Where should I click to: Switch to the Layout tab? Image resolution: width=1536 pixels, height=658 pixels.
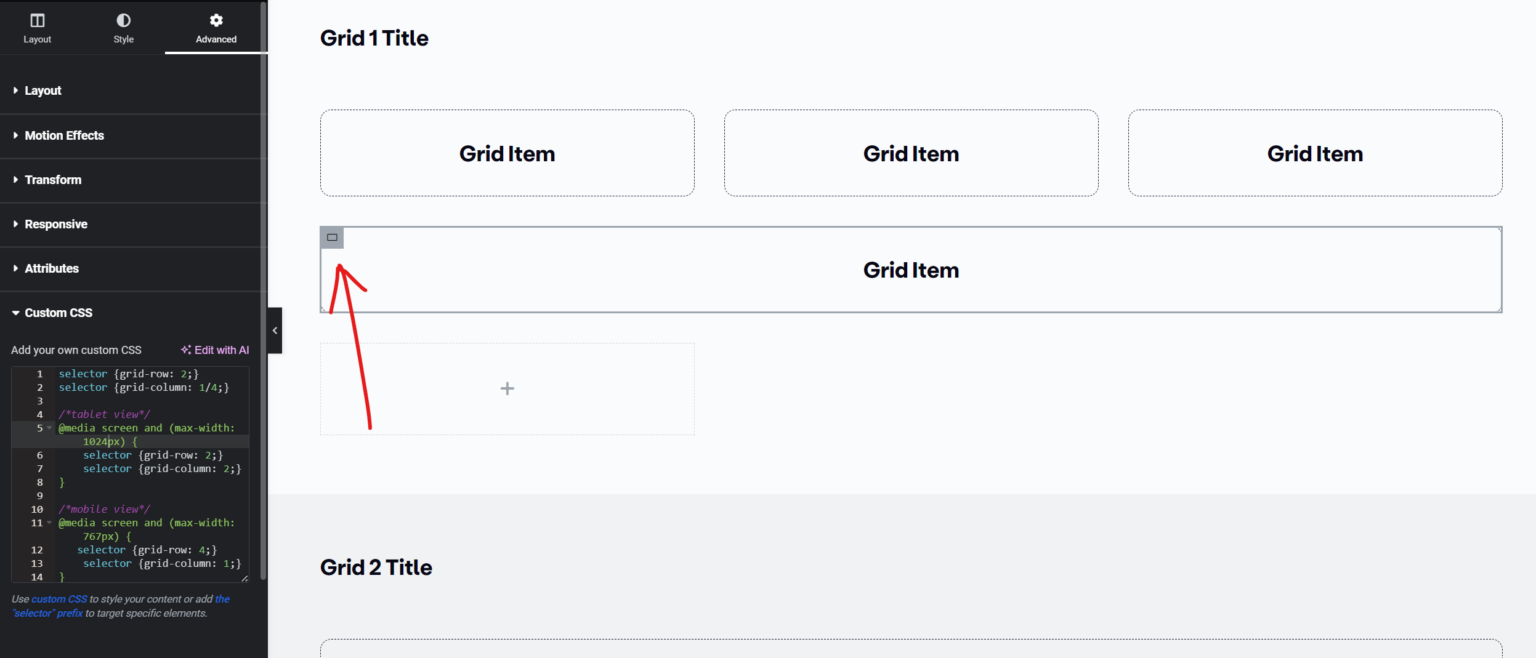[x=37, y=27]
